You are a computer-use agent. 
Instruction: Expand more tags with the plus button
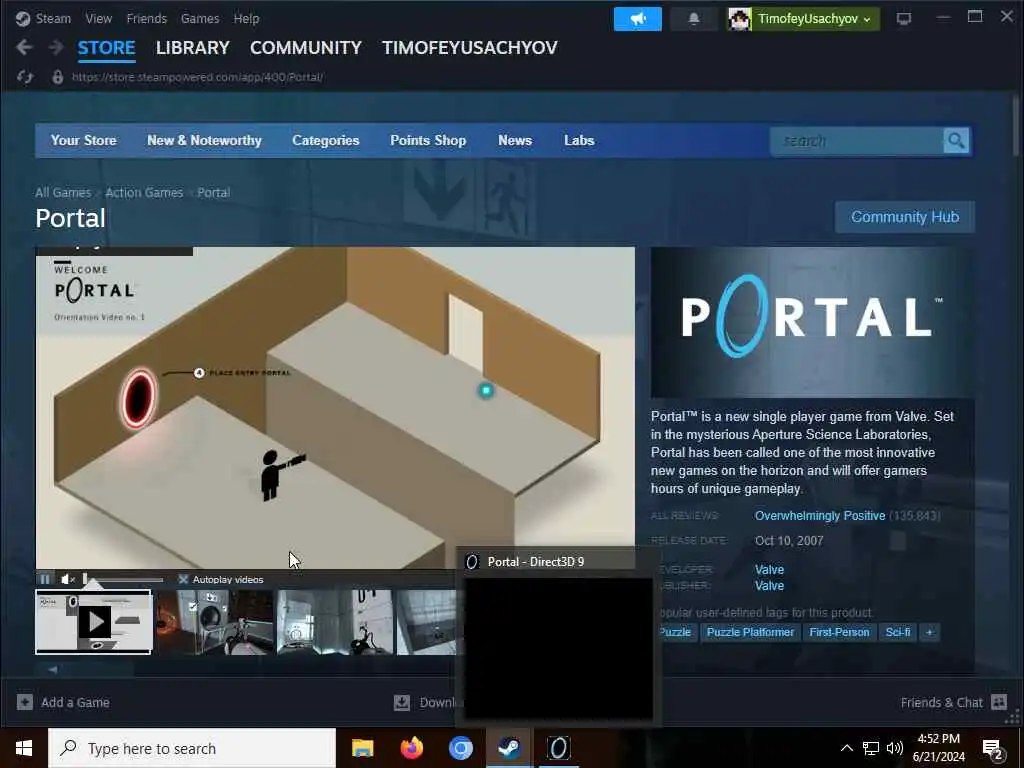pos(929,632)
